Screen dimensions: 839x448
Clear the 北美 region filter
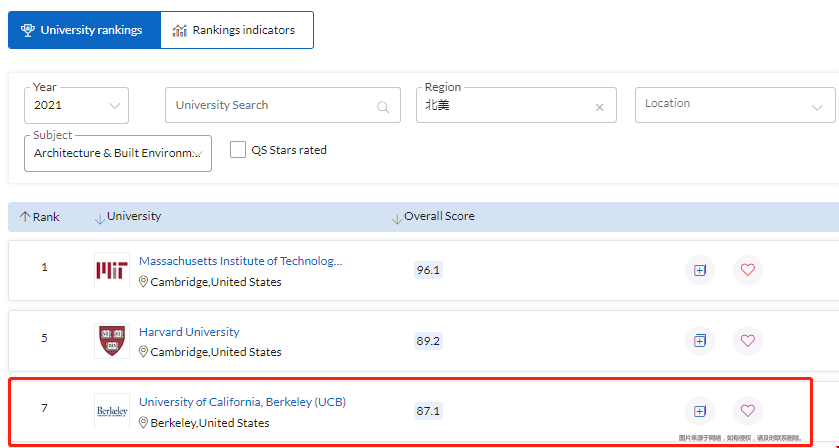pyautogui.click(x=600, y=108)
